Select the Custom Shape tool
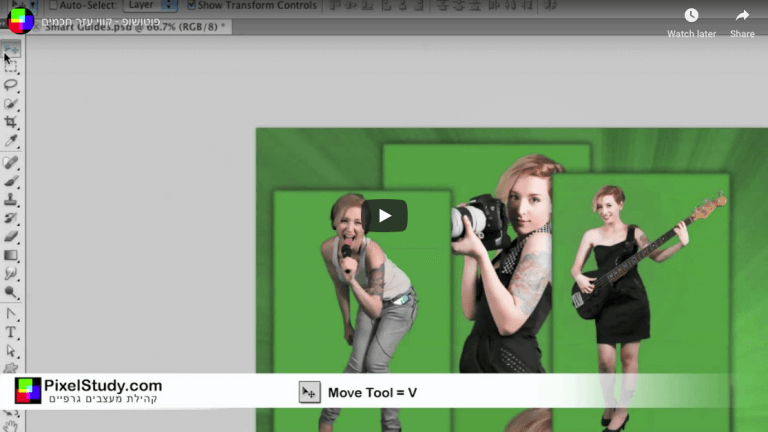The image size is (768, 432). (11, 368)
